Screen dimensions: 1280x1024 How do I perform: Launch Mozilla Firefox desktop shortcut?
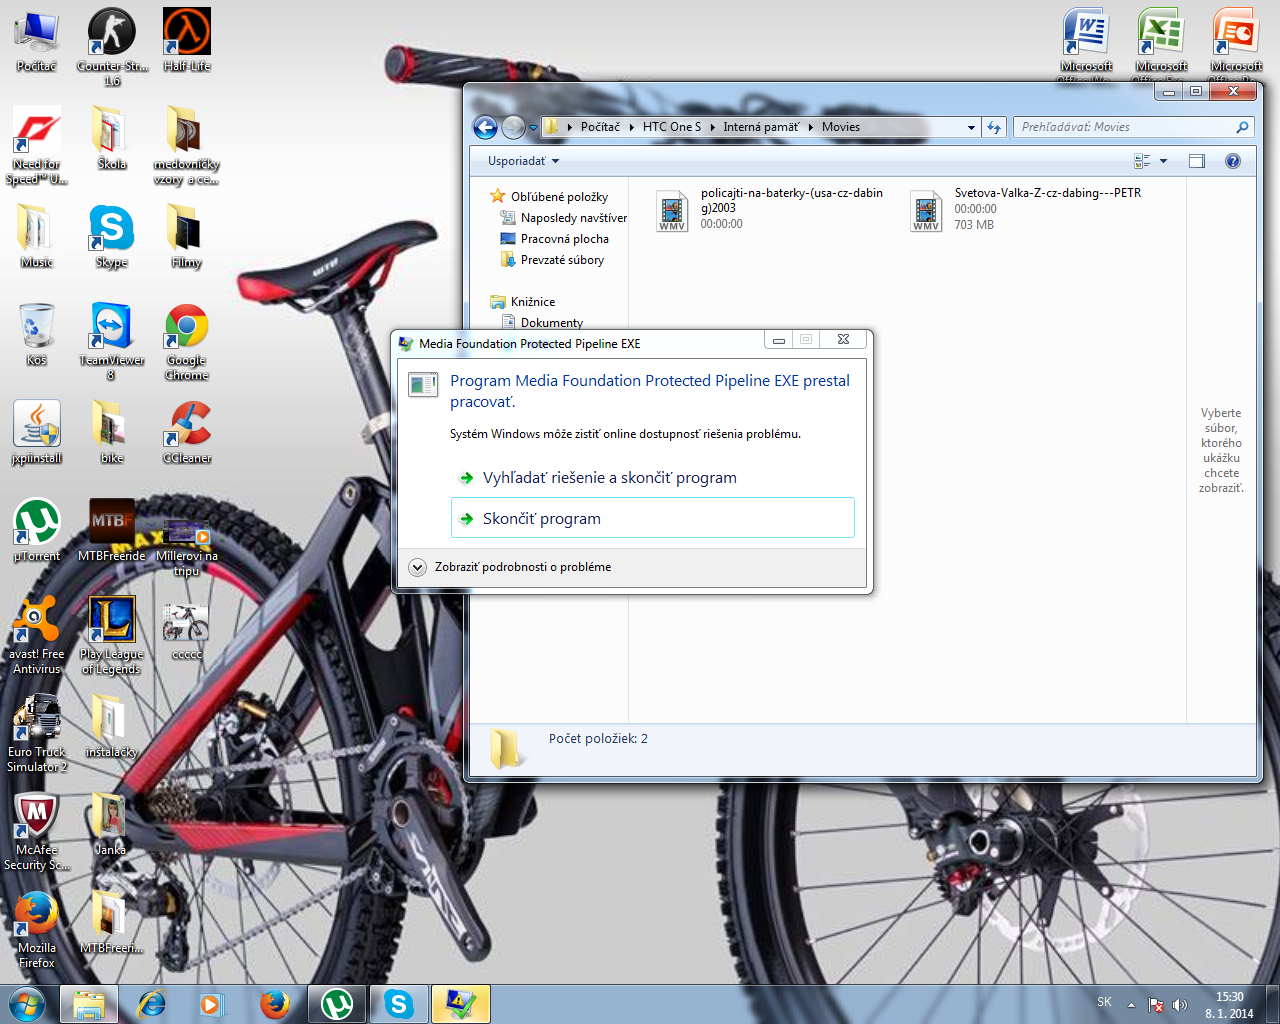[37, 930]
